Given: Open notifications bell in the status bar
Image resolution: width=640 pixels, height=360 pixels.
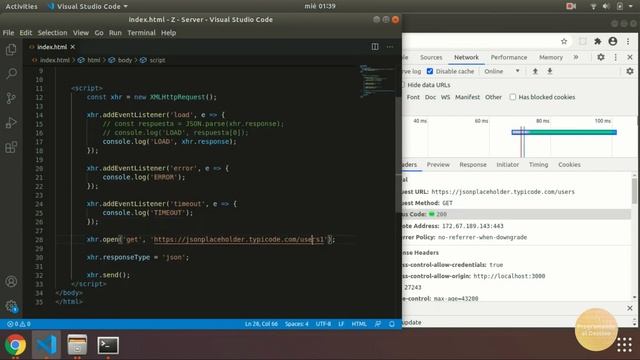Looking at the screenshot, I should tap(392, 324).
